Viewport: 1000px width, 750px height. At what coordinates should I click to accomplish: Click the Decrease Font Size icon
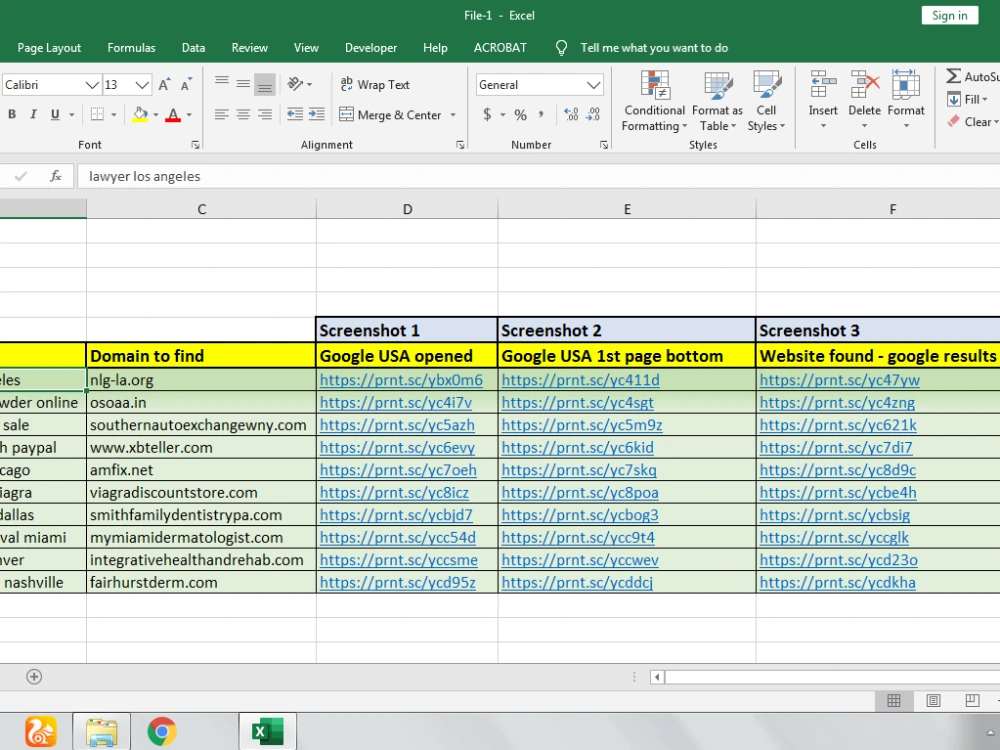click(186, 85)
